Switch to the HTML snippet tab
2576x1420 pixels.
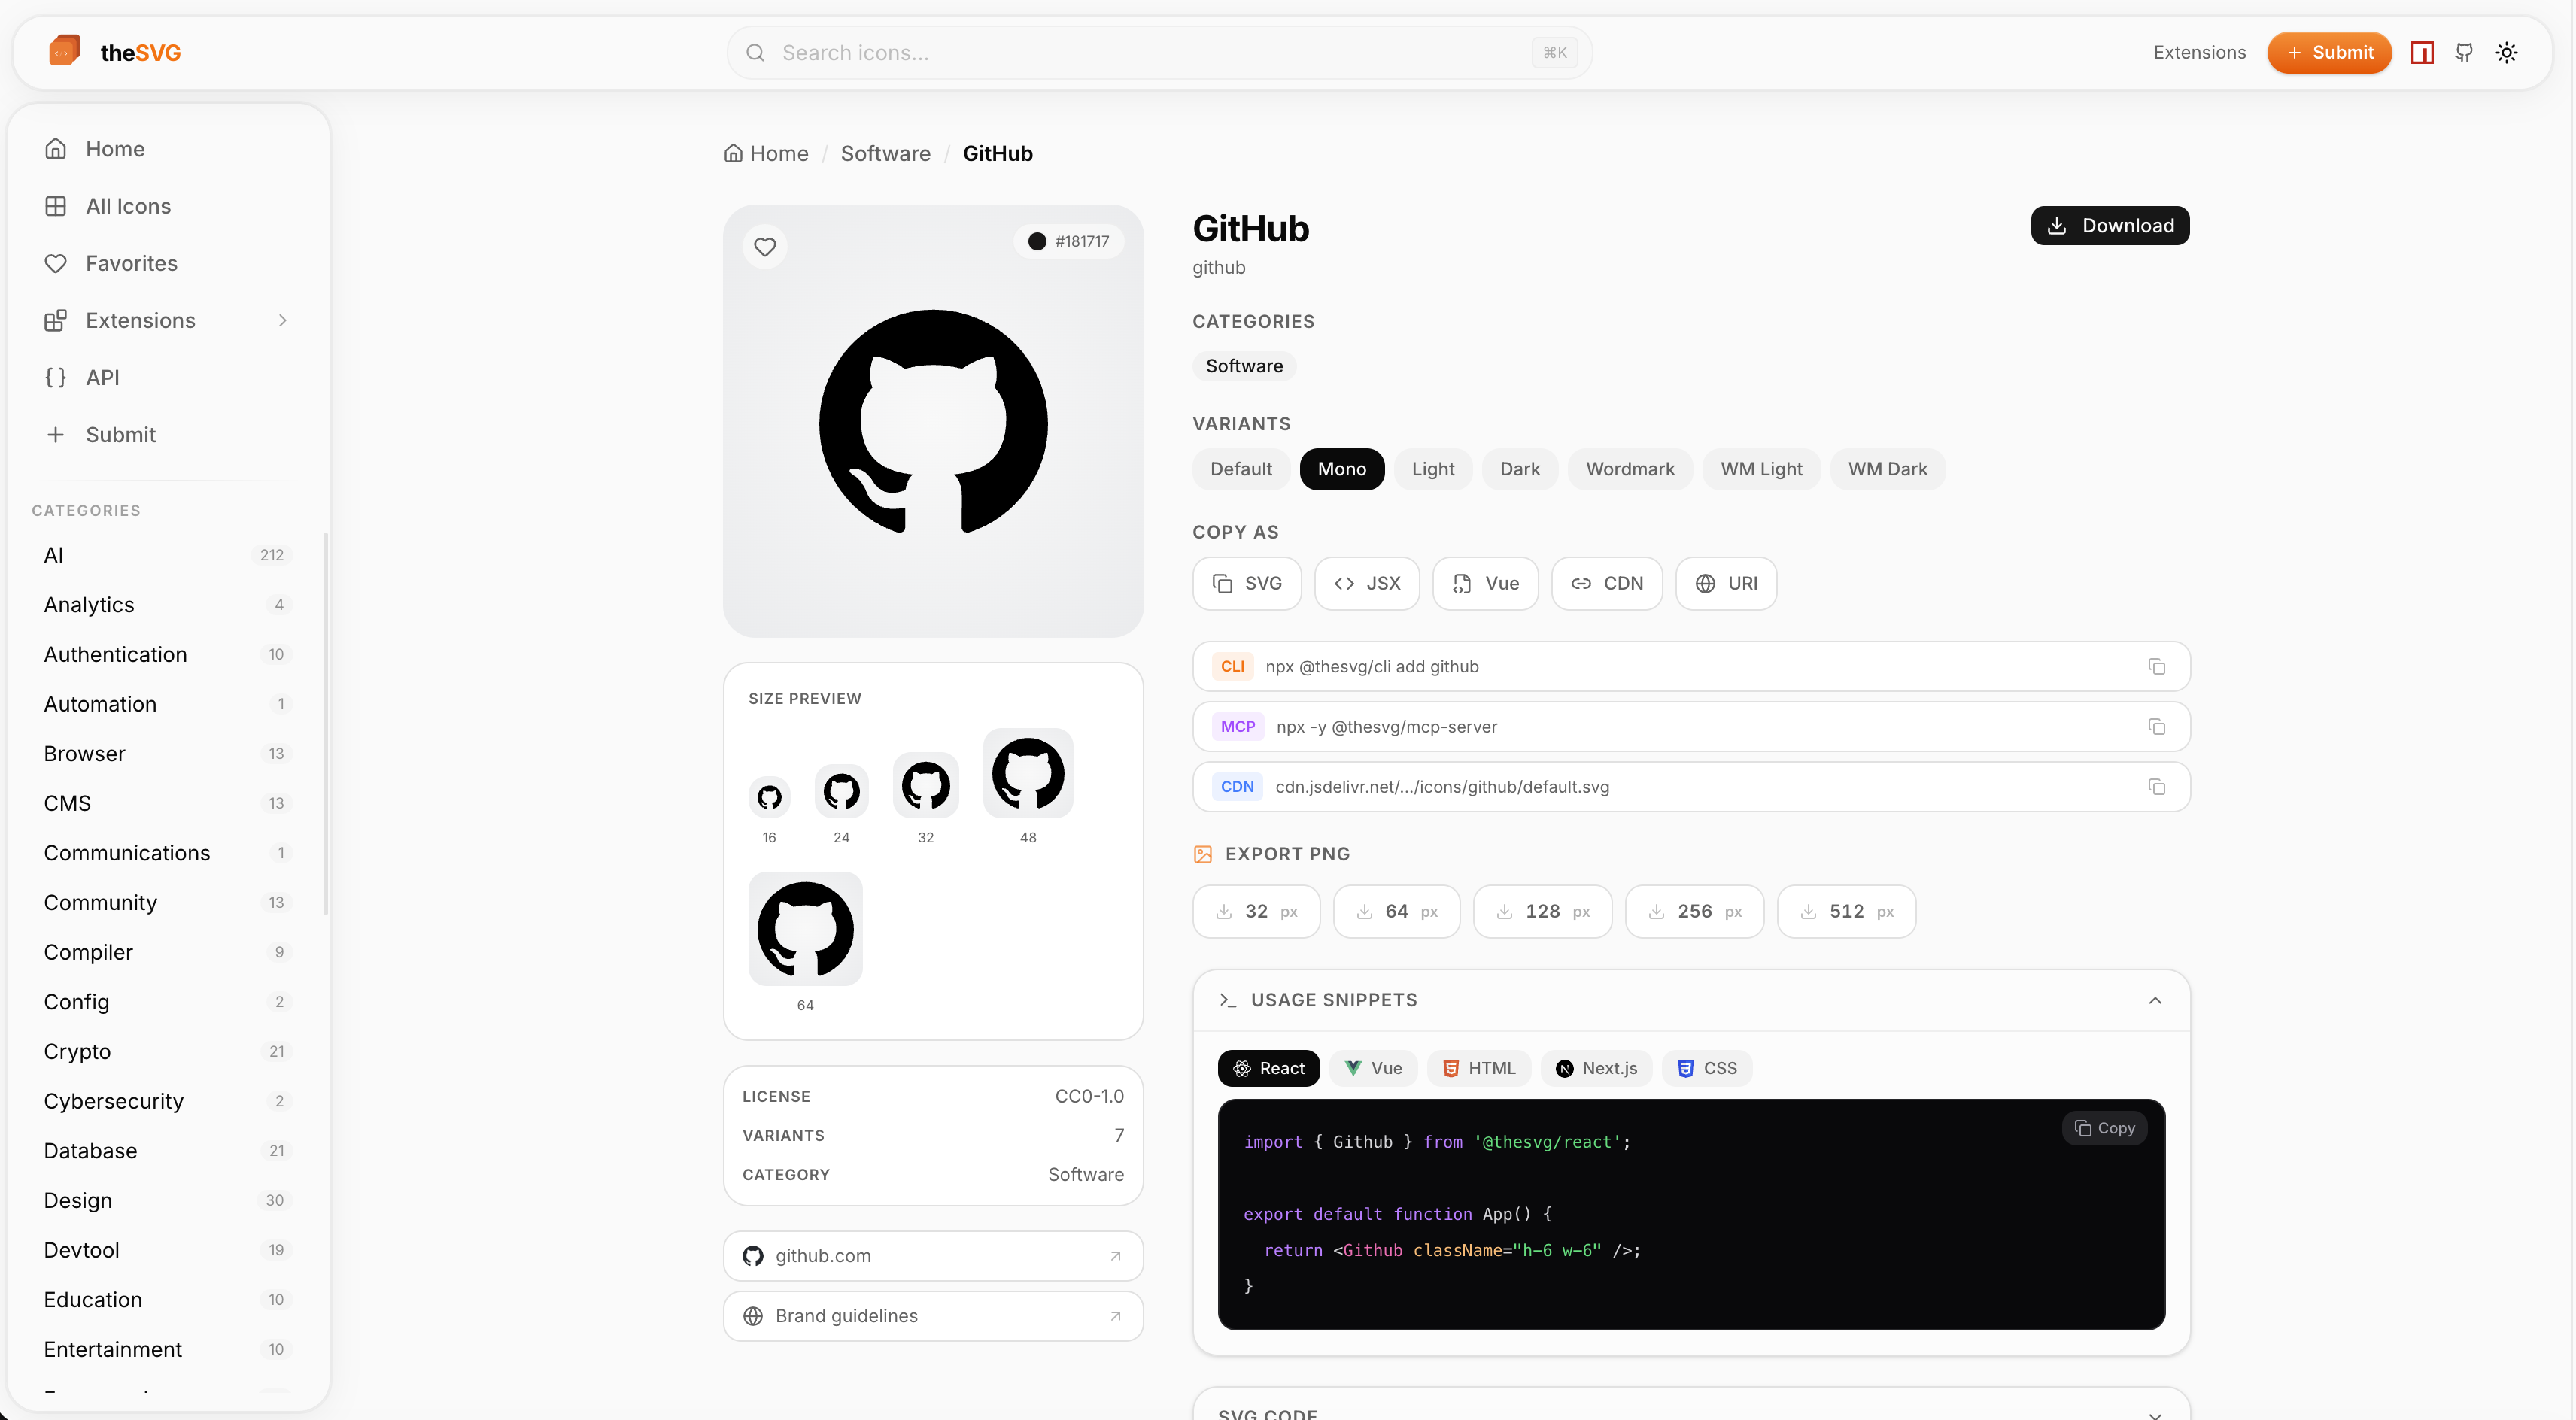pos(1479,1068)
